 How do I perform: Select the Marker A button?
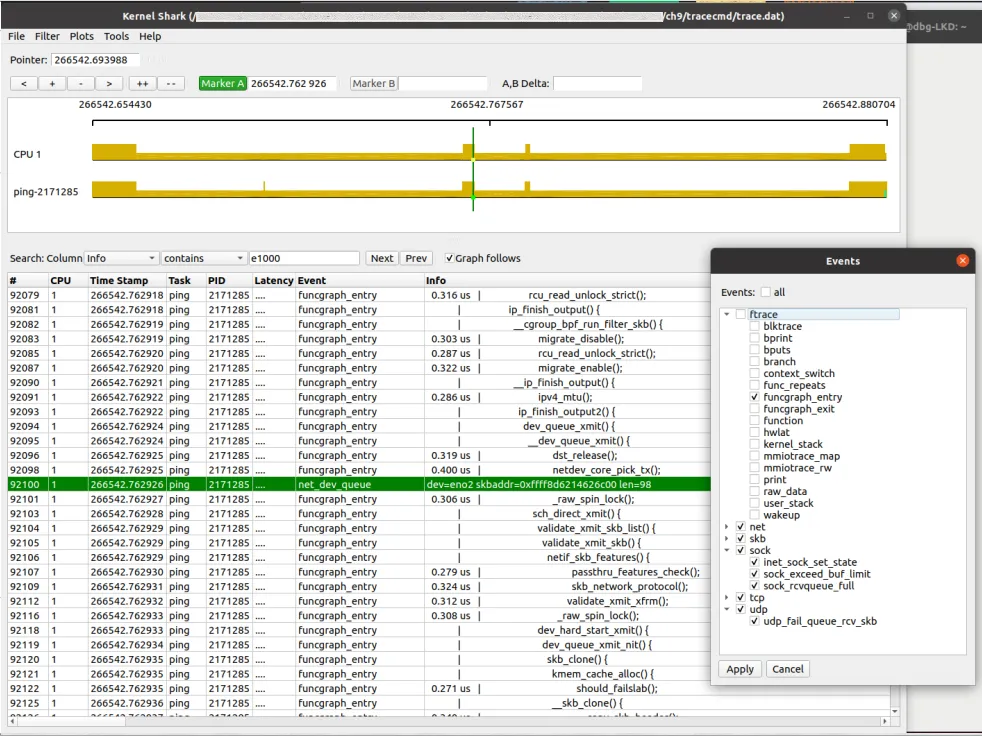(x=222, y=83)
